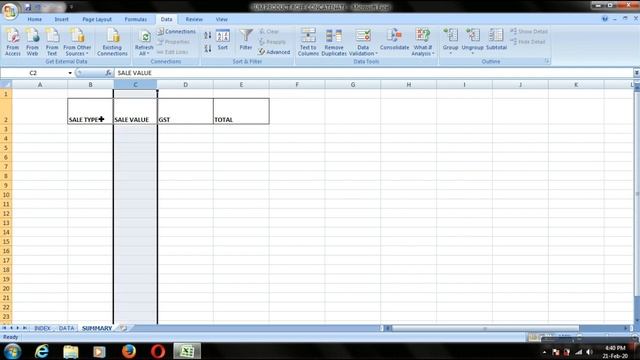Image resolution: width=640 pixels, height=360 pixels.
Task: Open the Outline dialog launcher
Action: pyautogui.click(x=547, y=61)
